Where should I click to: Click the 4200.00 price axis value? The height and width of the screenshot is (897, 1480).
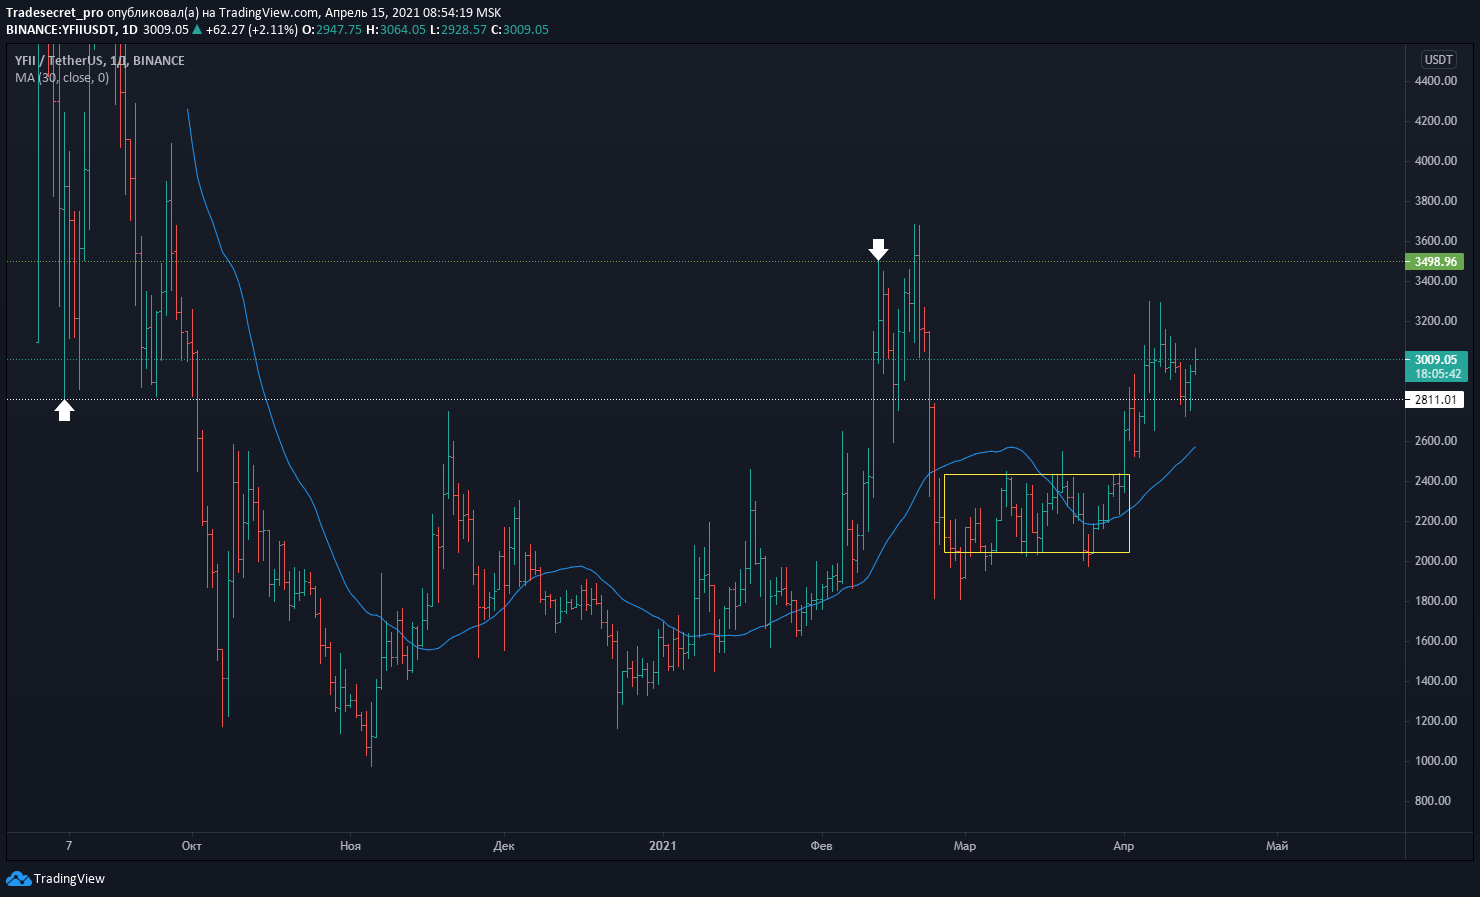pyautogui.click(x=1436, y=121)
